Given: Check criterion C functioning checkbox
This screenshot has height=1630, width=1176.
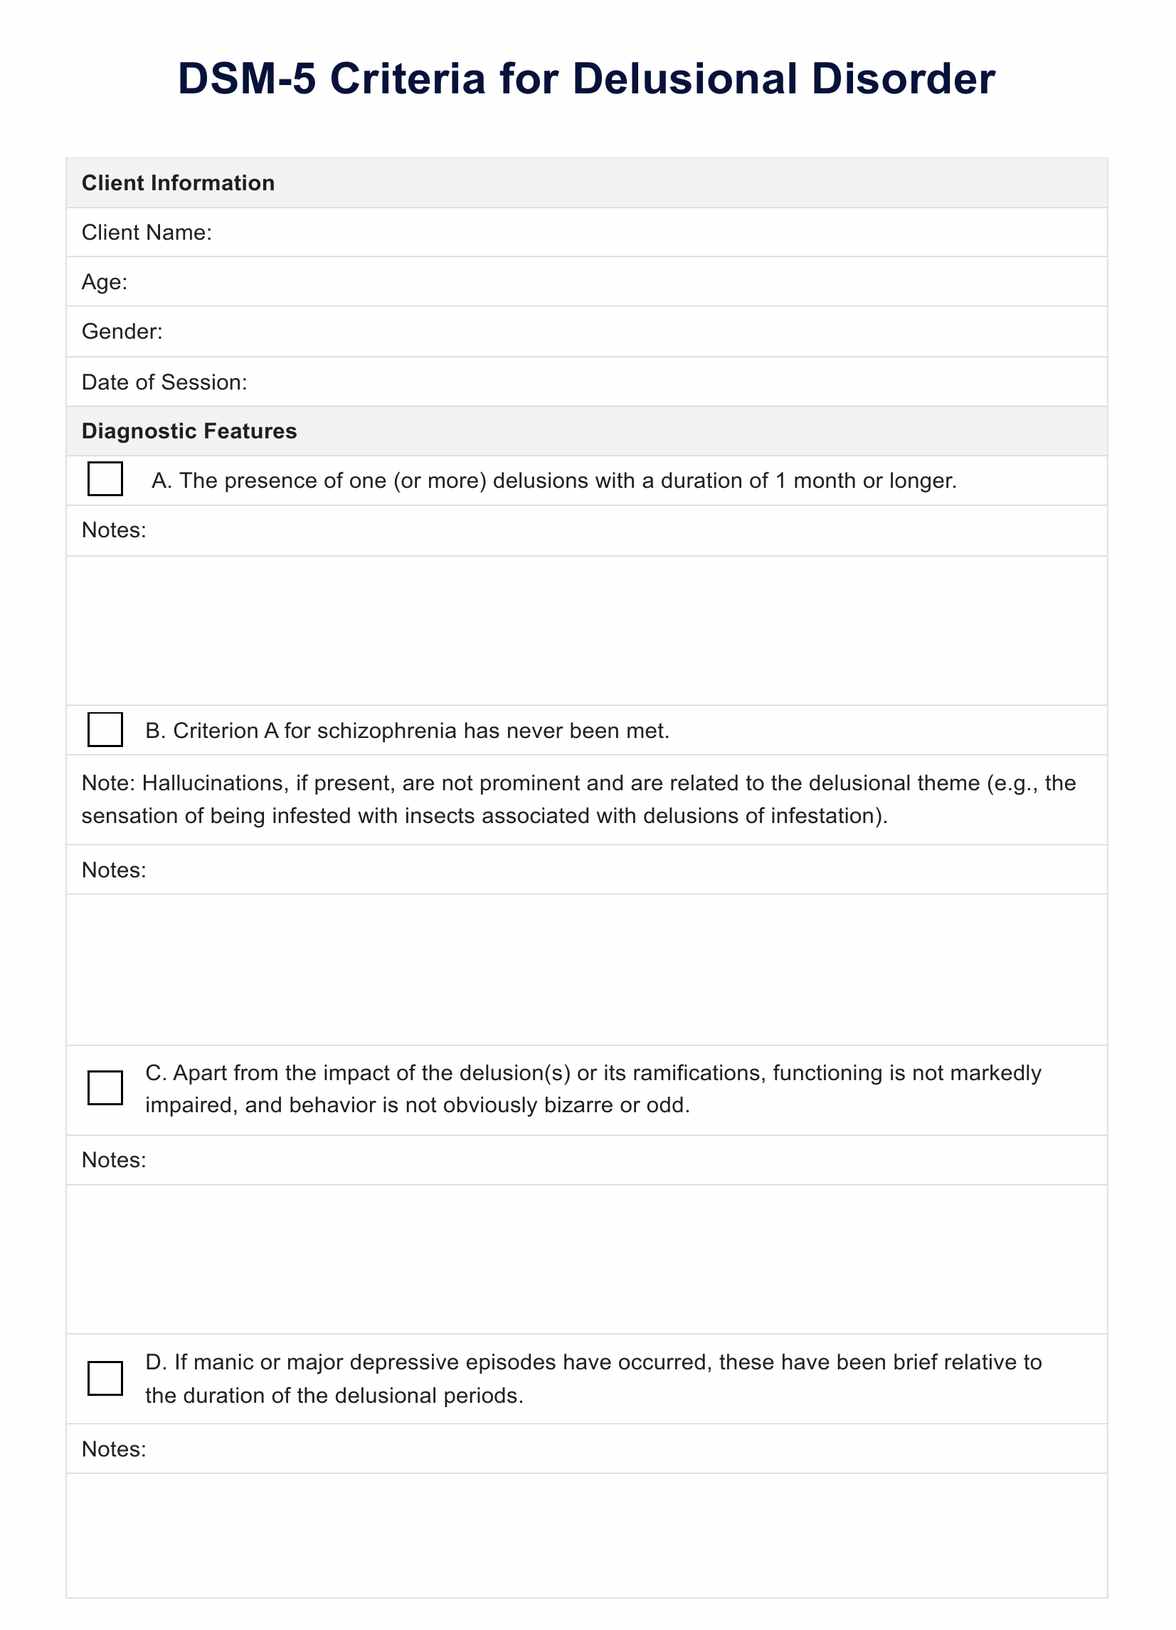Looking at the screenshot, I should (105, 1088).
